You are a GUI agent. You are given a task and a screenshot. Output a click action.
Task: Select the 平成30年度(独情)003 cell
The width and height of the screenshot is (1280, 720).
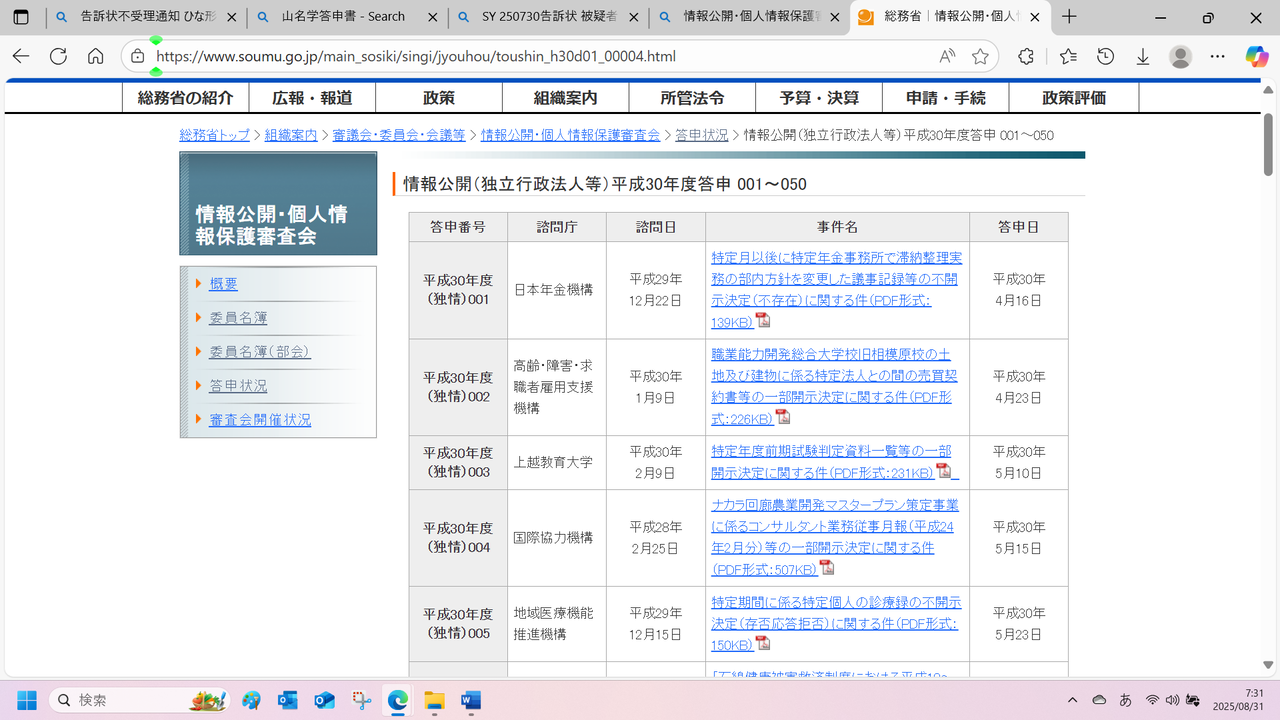[458, 462]
